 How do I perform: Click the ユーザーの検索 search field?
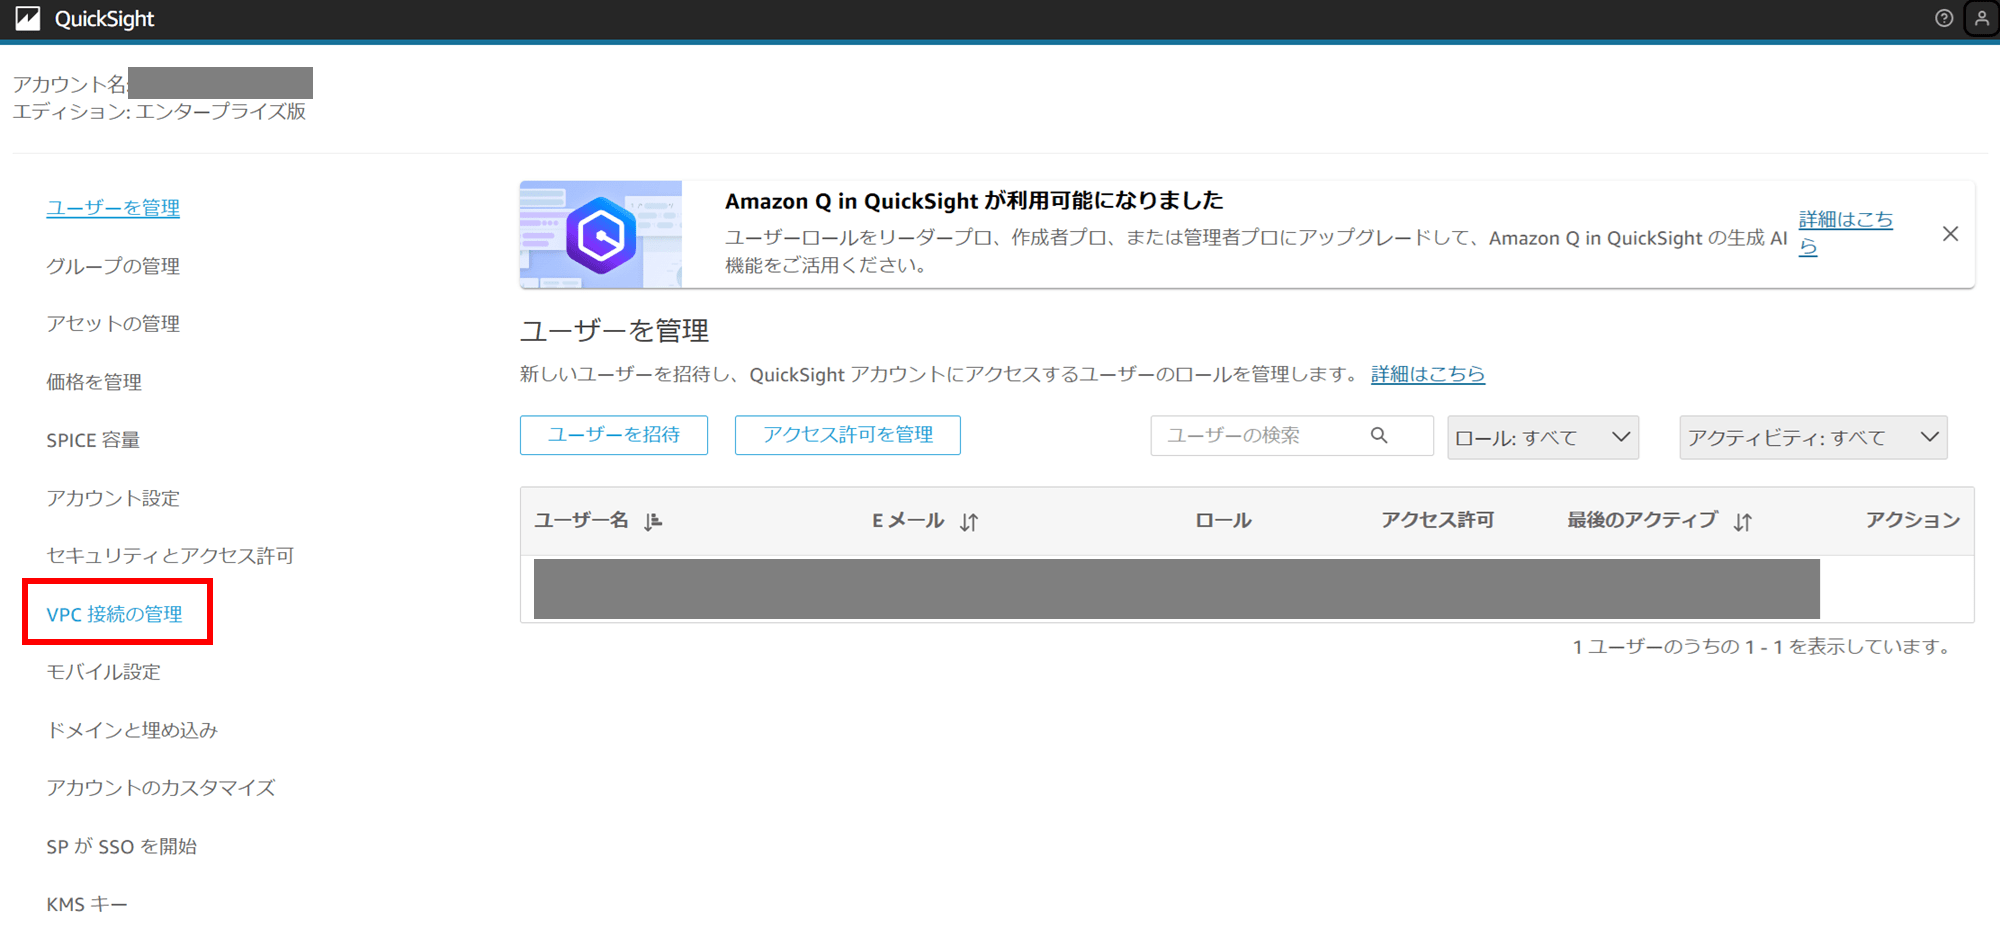(x=1292, y=436)
